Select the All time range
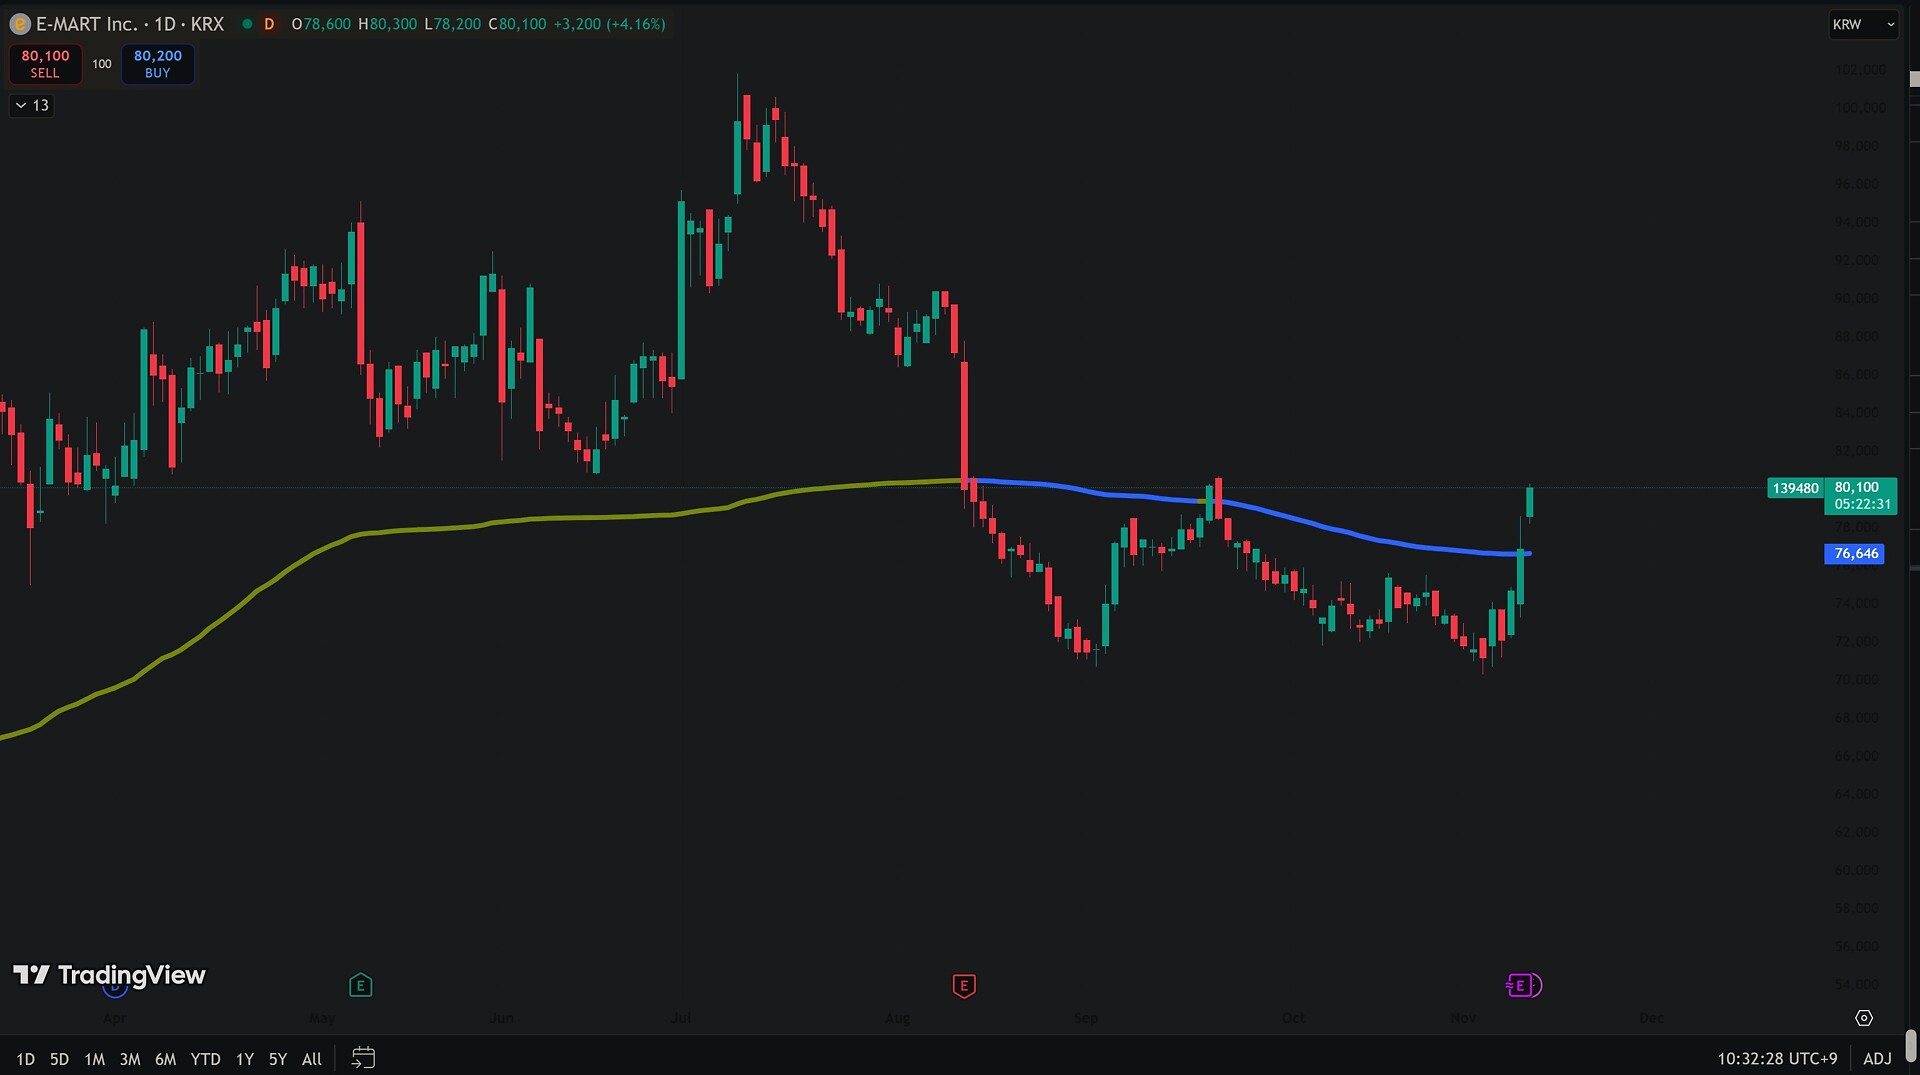This screenshot has height=1075, width=1920. 312,1059
